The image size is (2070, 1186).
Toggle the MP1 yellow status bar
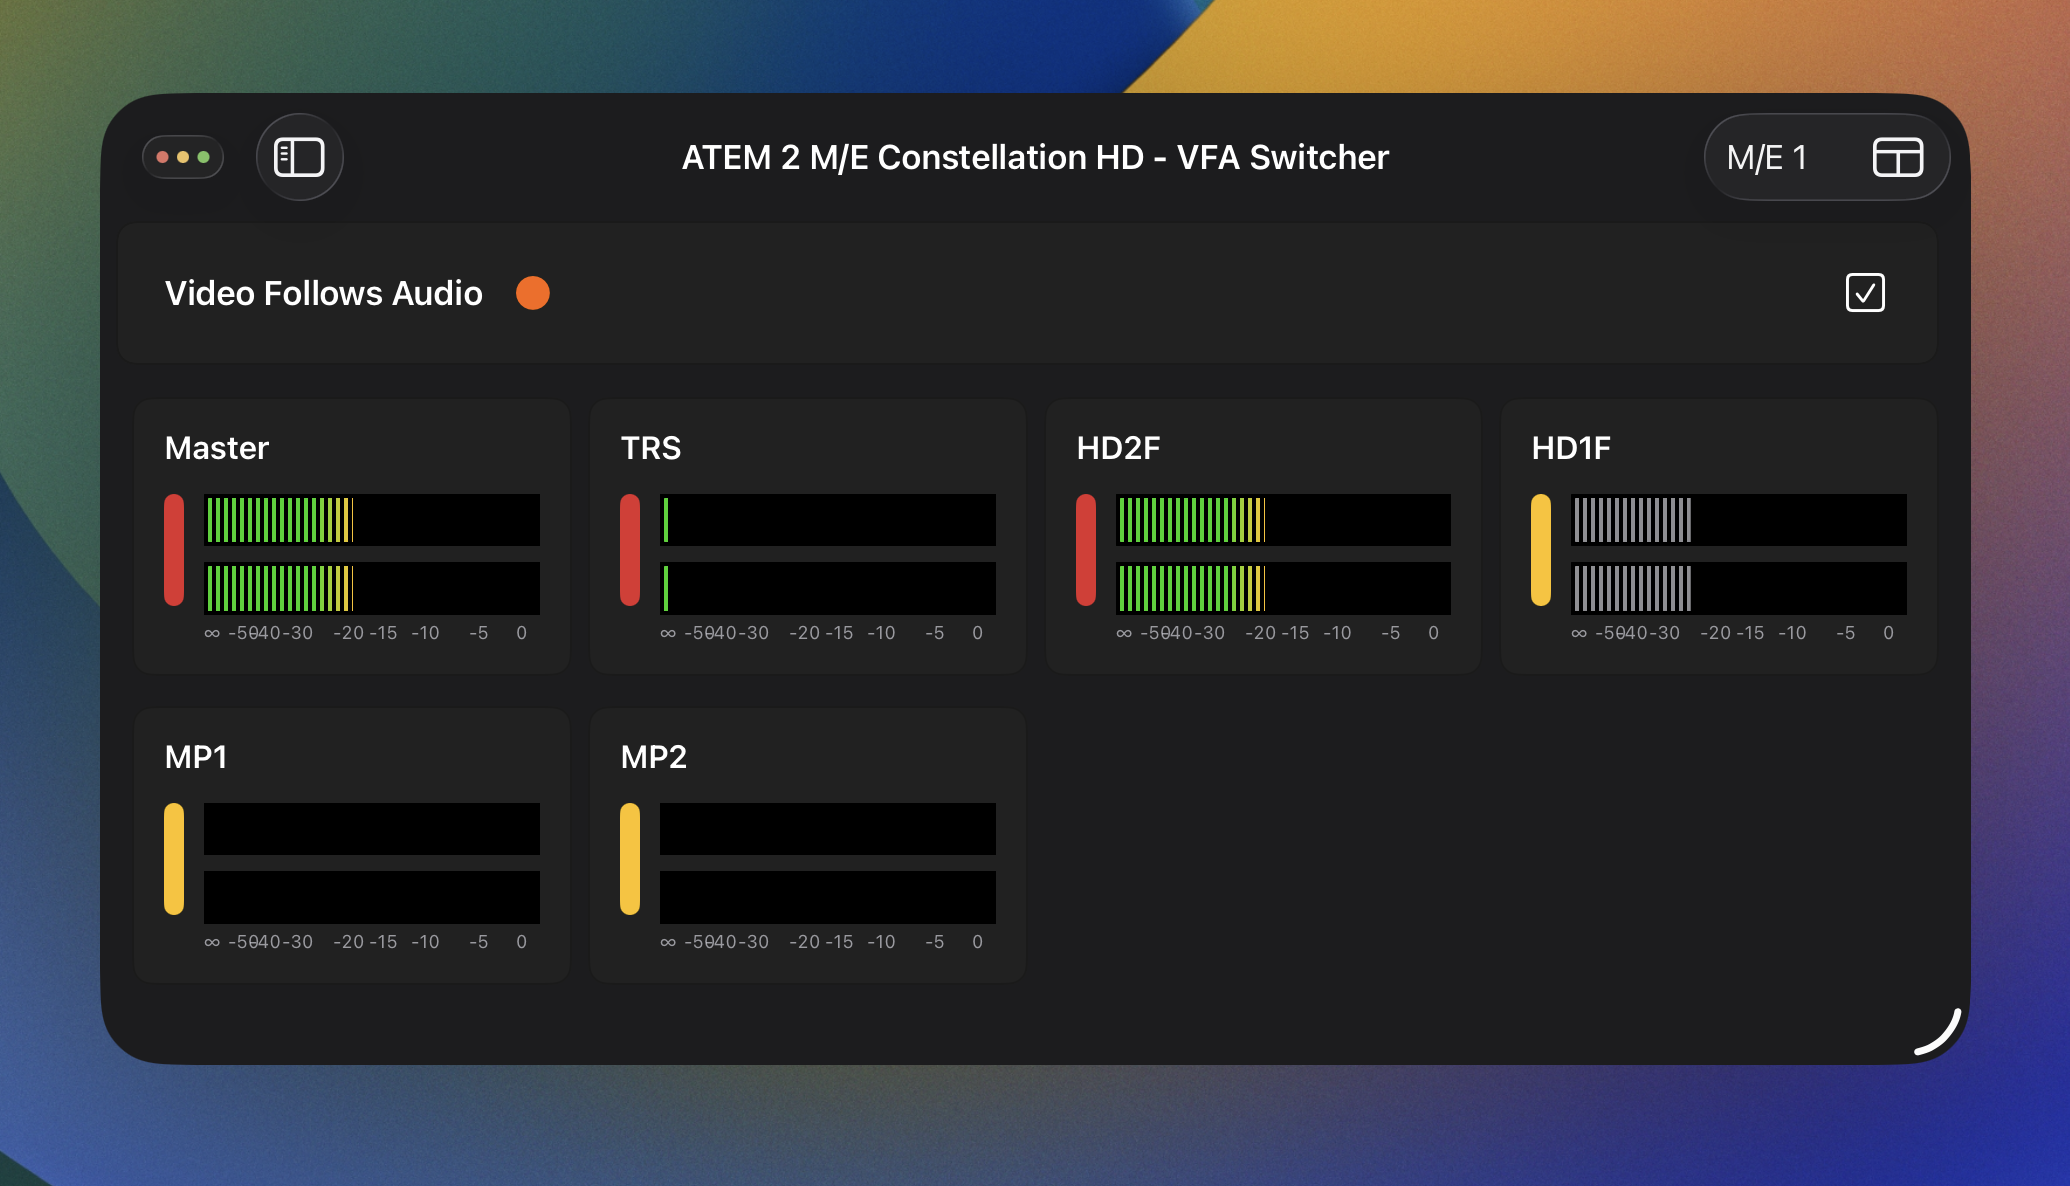[174, 859]
